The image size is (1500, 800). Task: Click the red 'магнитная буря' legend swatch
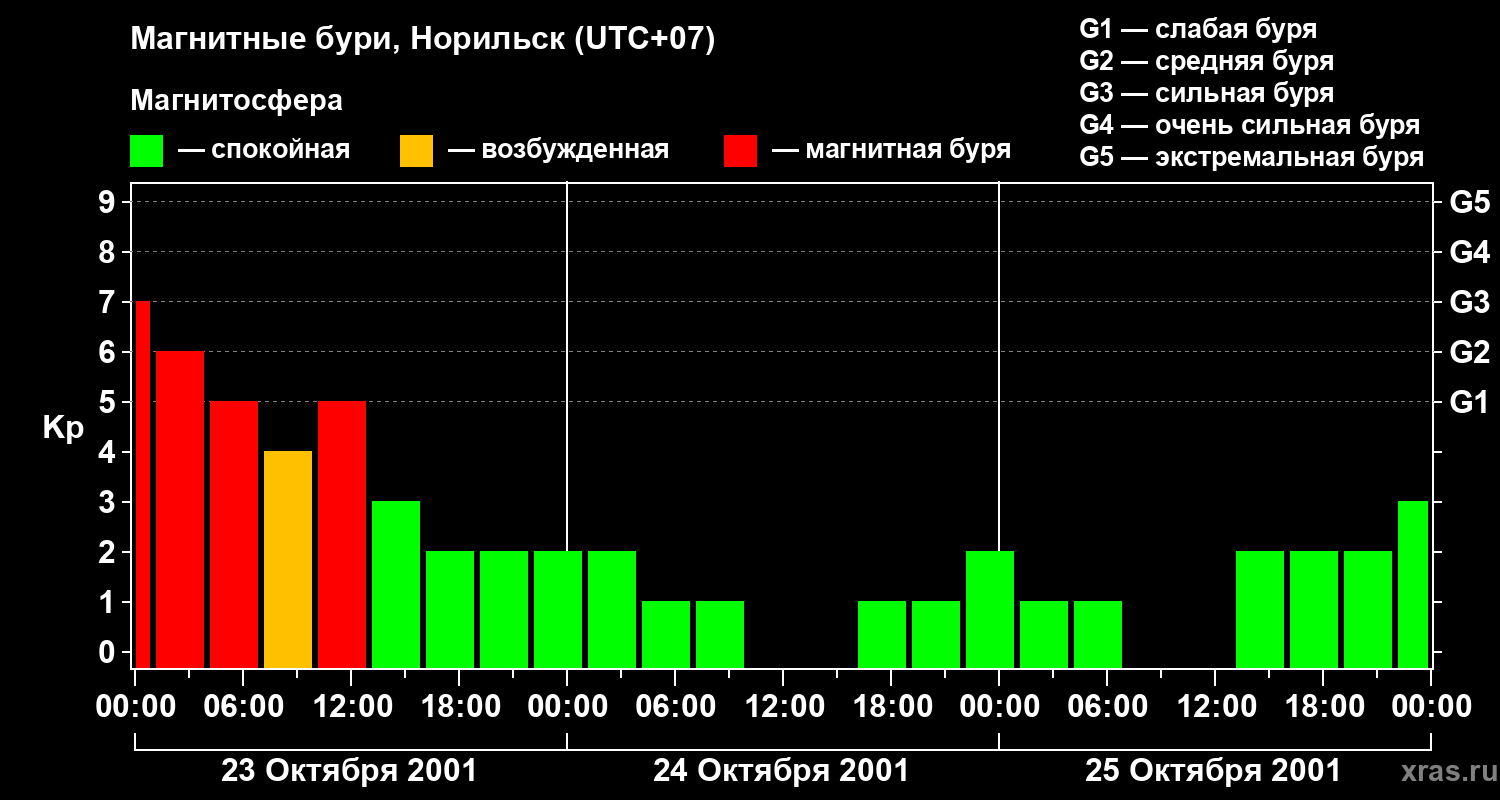(740, 150)
